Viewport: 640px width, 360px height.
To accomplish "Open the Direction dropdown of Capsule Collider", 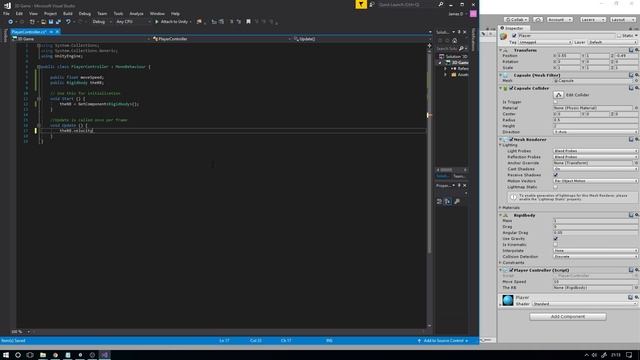I will pyautogui.click(x=596, y=132).
